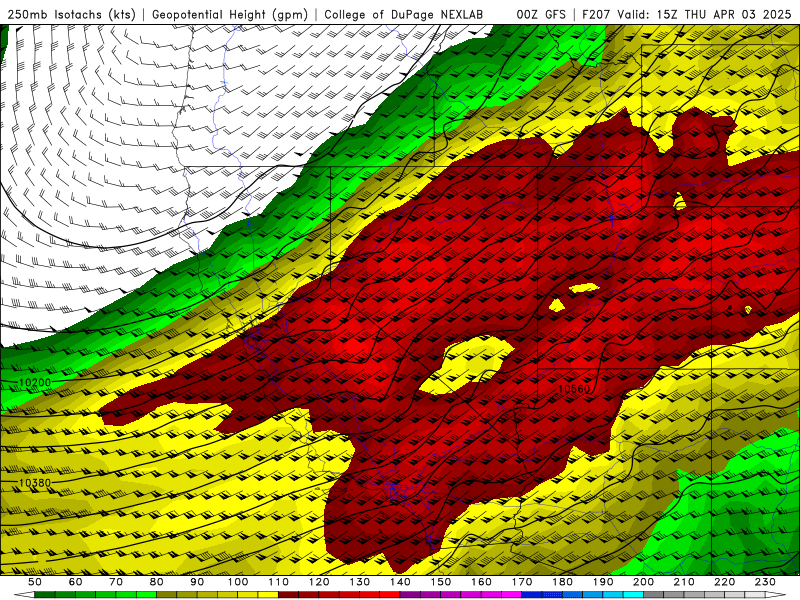Click the 10560 height contour label
Image resolution: width=800 pixels, height=600 pixels.
point(574,389)
